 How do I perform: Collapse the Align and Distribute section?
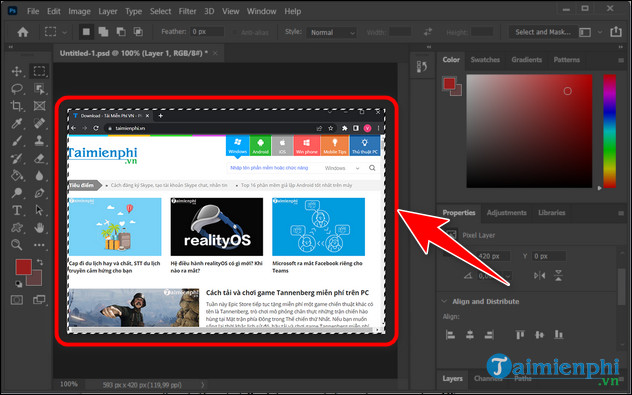click(444, 301)
